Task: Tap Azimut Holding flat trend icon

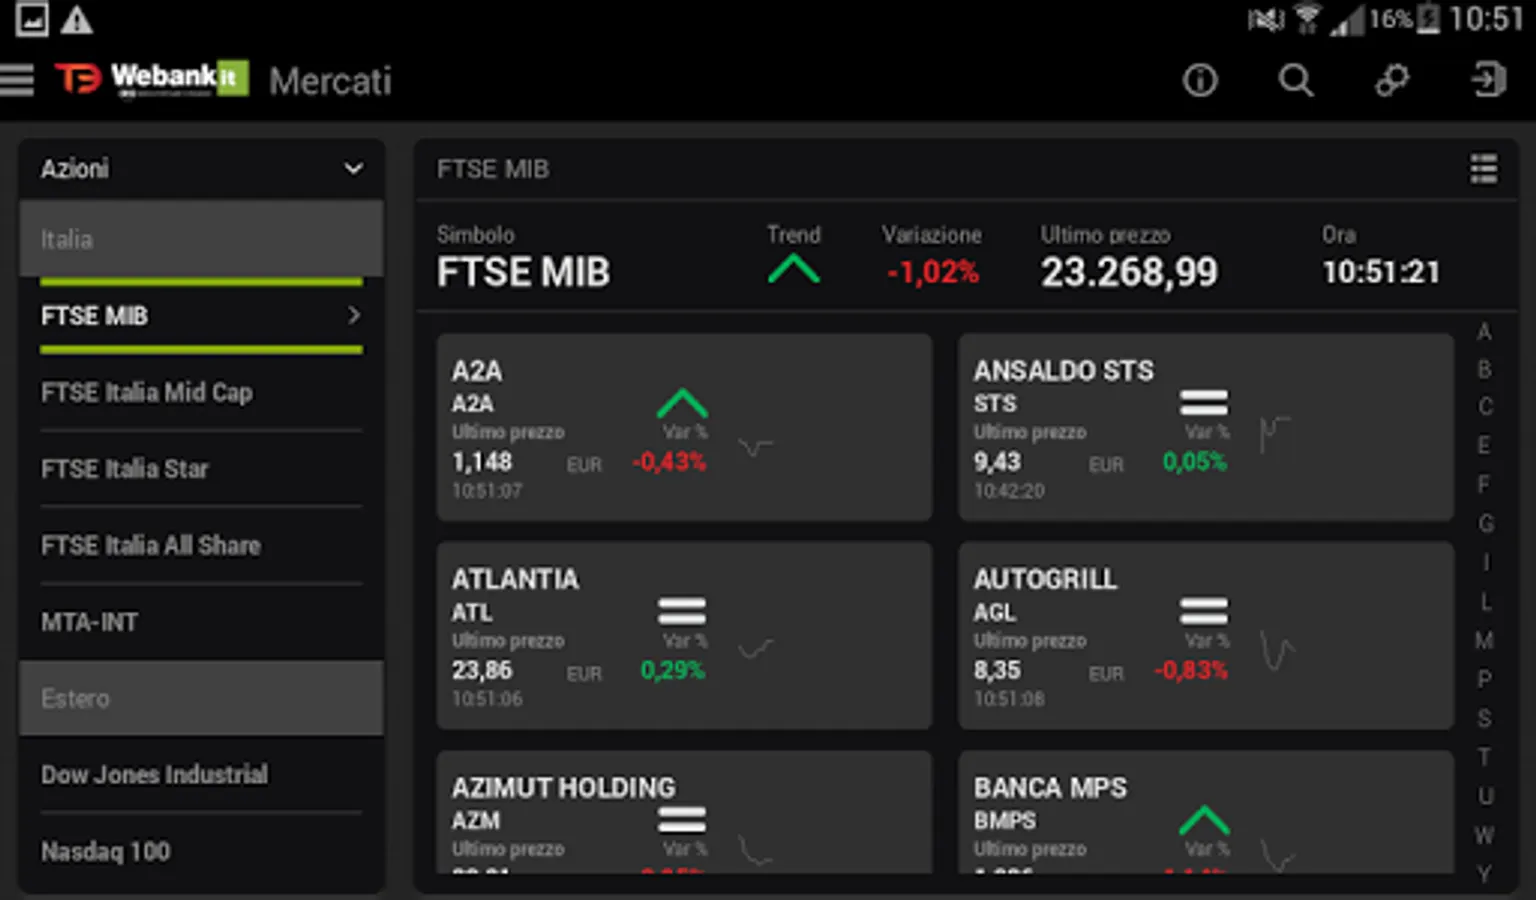Action: (682, 820)
